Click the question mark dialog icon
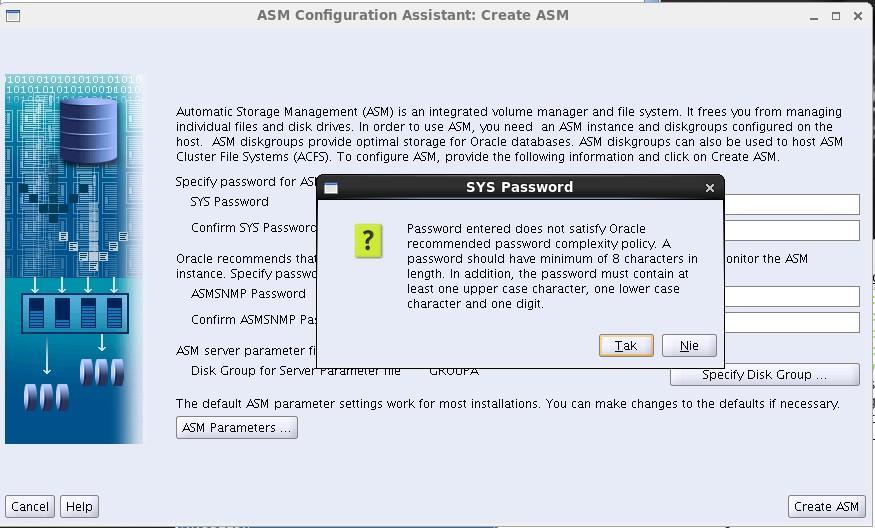Viewport: 875px width, 528px height. pyautogui.click(x=368, y=241)
